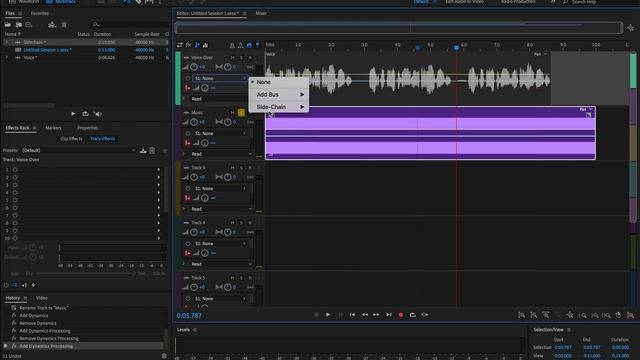This screenshot has width=640, height=360.
Task: Select the Voice file row
Action: point(86,58)
